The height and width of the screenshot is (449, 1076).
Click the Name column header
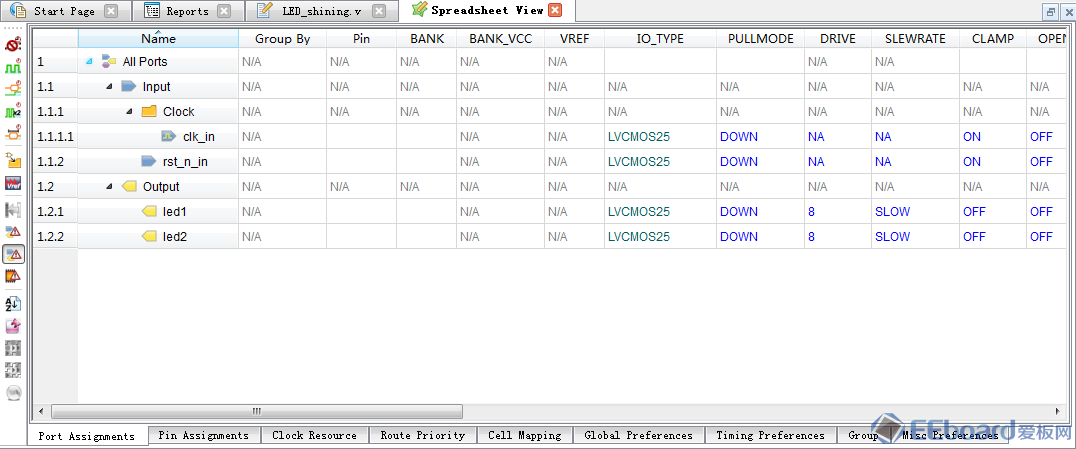point(159,38)
